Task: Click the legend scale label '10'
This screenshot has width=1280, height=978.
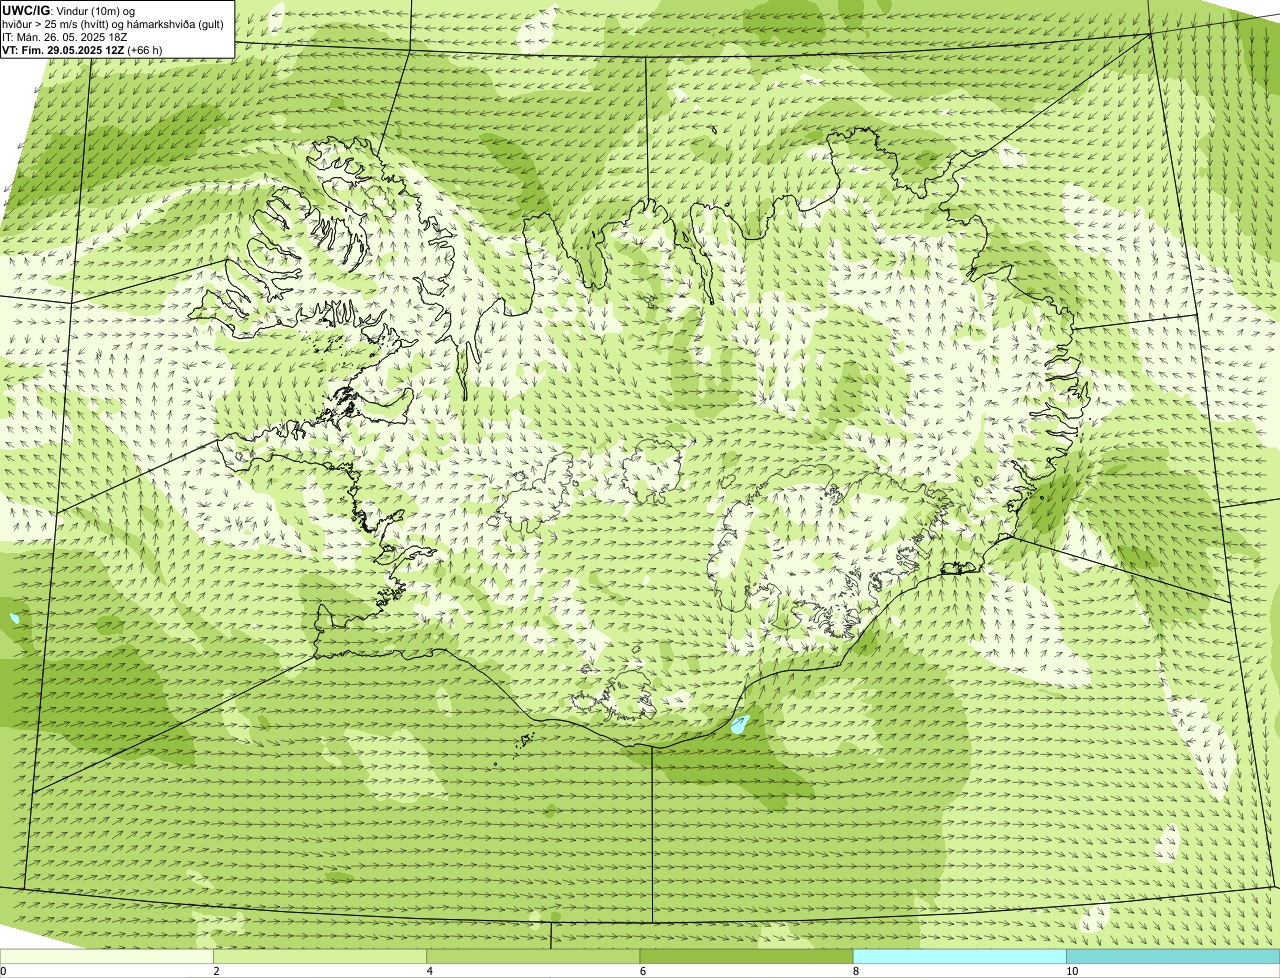Action: [1072, 971]
